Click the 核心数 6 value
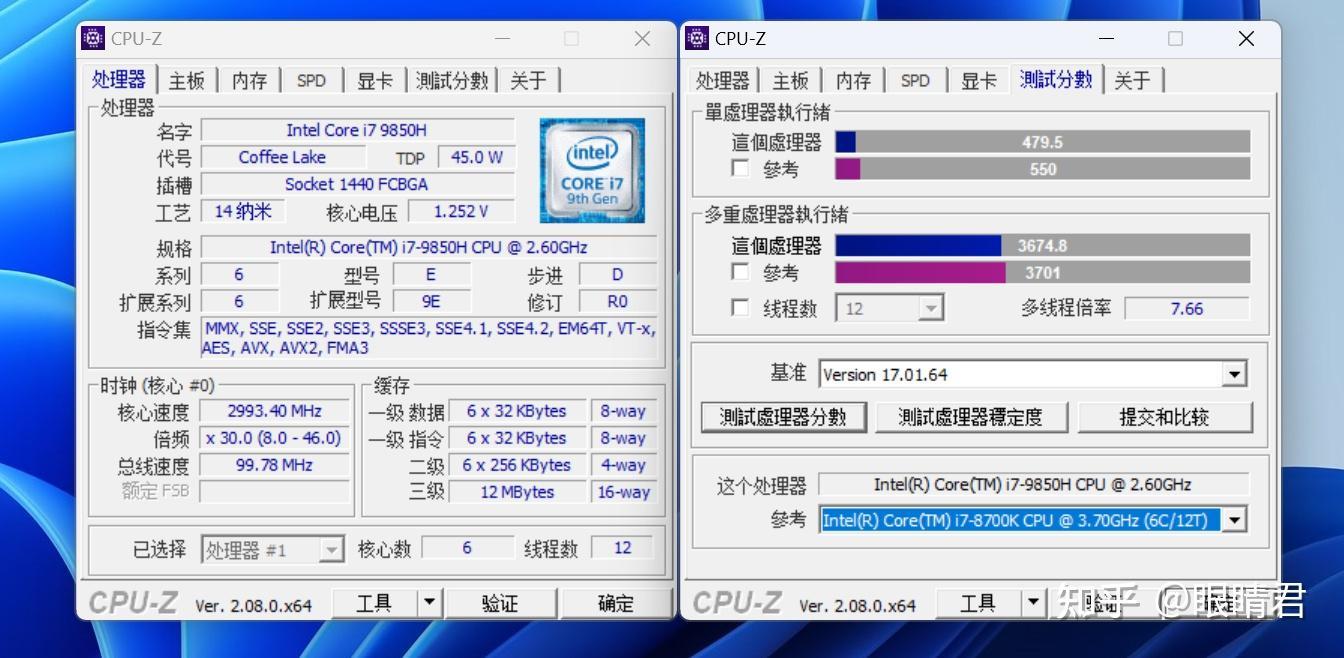 [467, 548]
